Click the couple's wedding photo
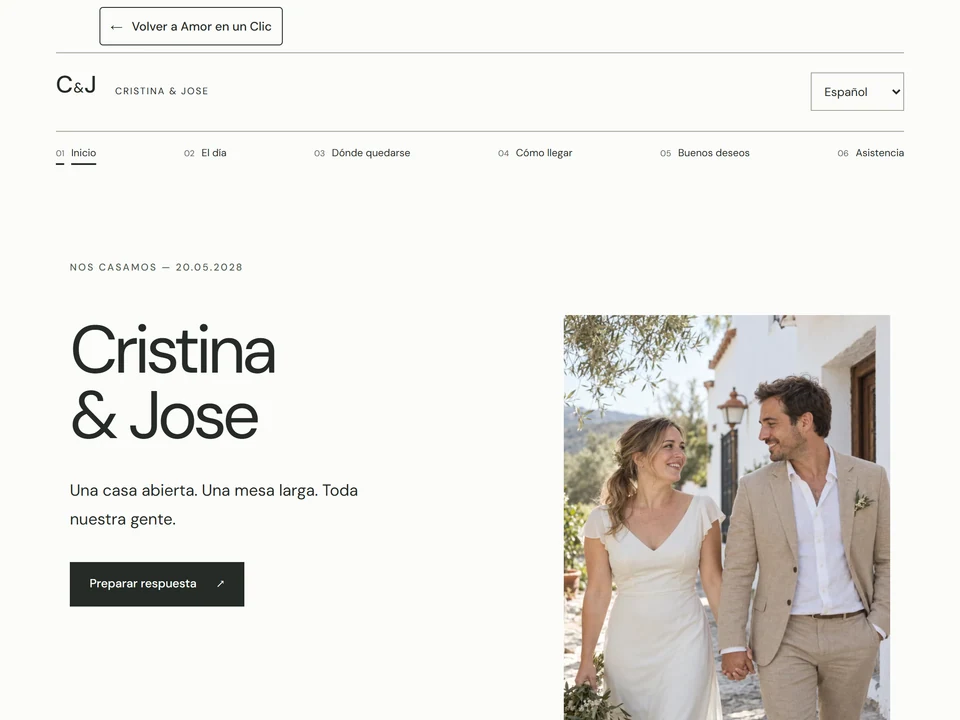960x720 pixels. click(x=727, y=517)
